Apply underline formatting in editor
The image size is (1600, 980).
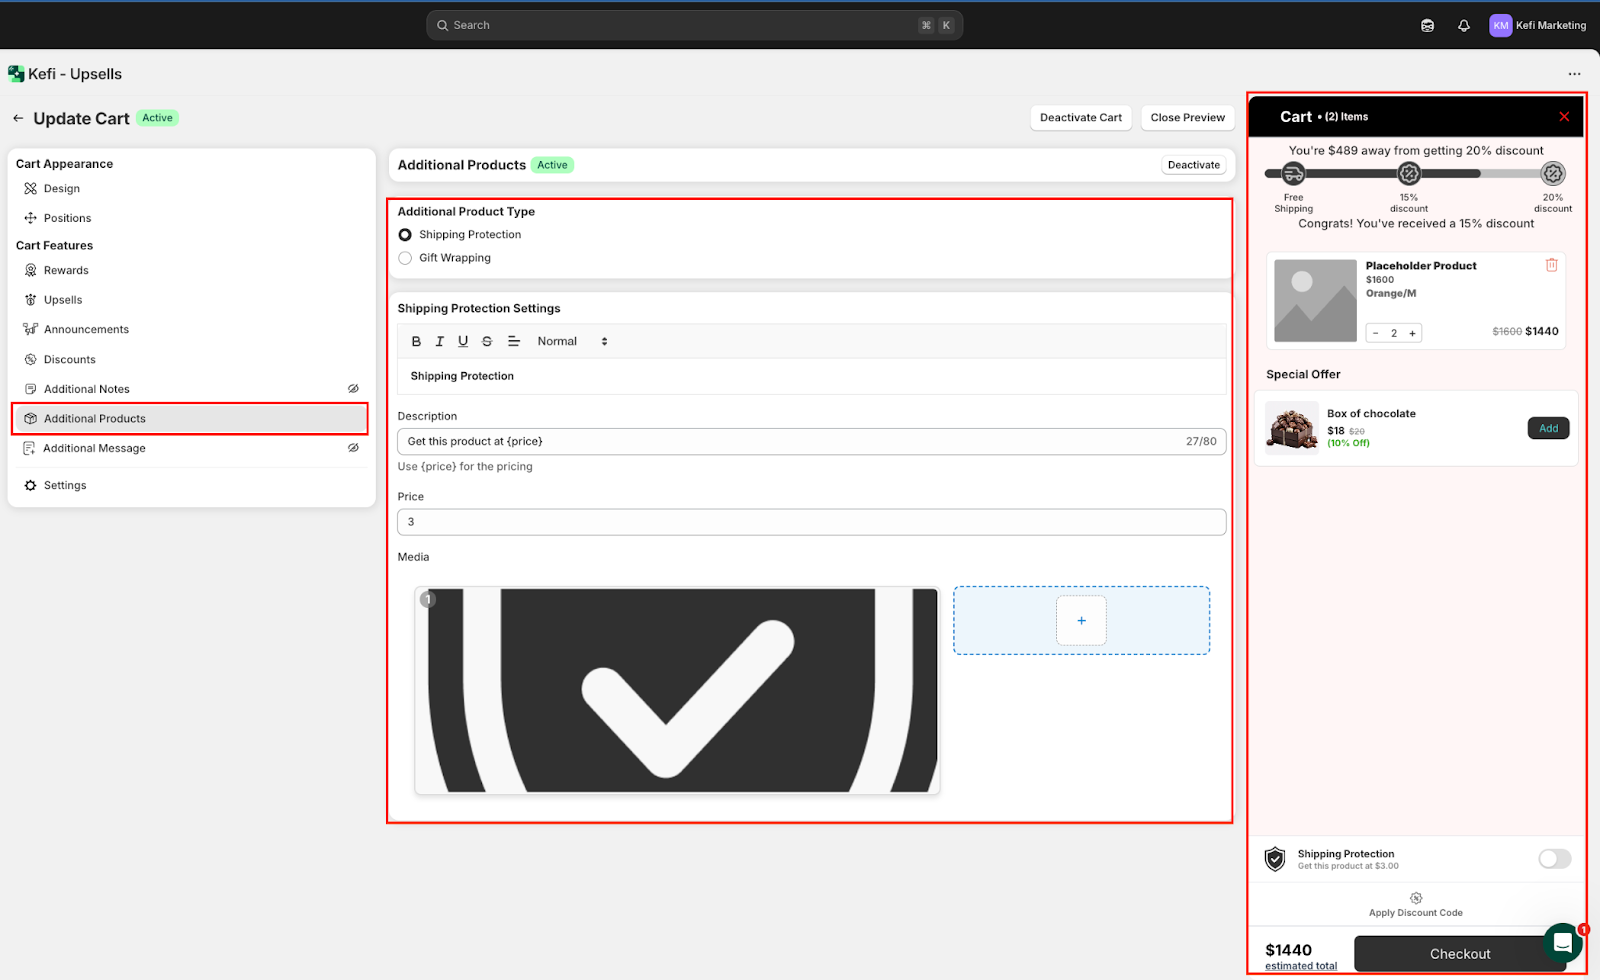463,341
